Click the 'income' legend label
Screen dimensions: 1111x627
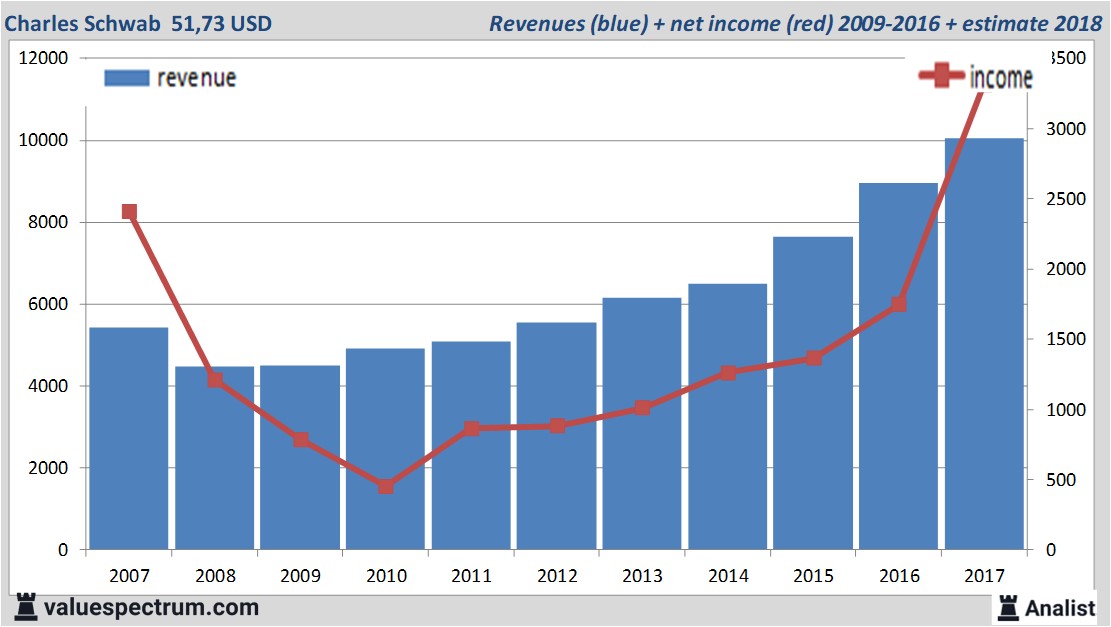(x=1000, y=77)
